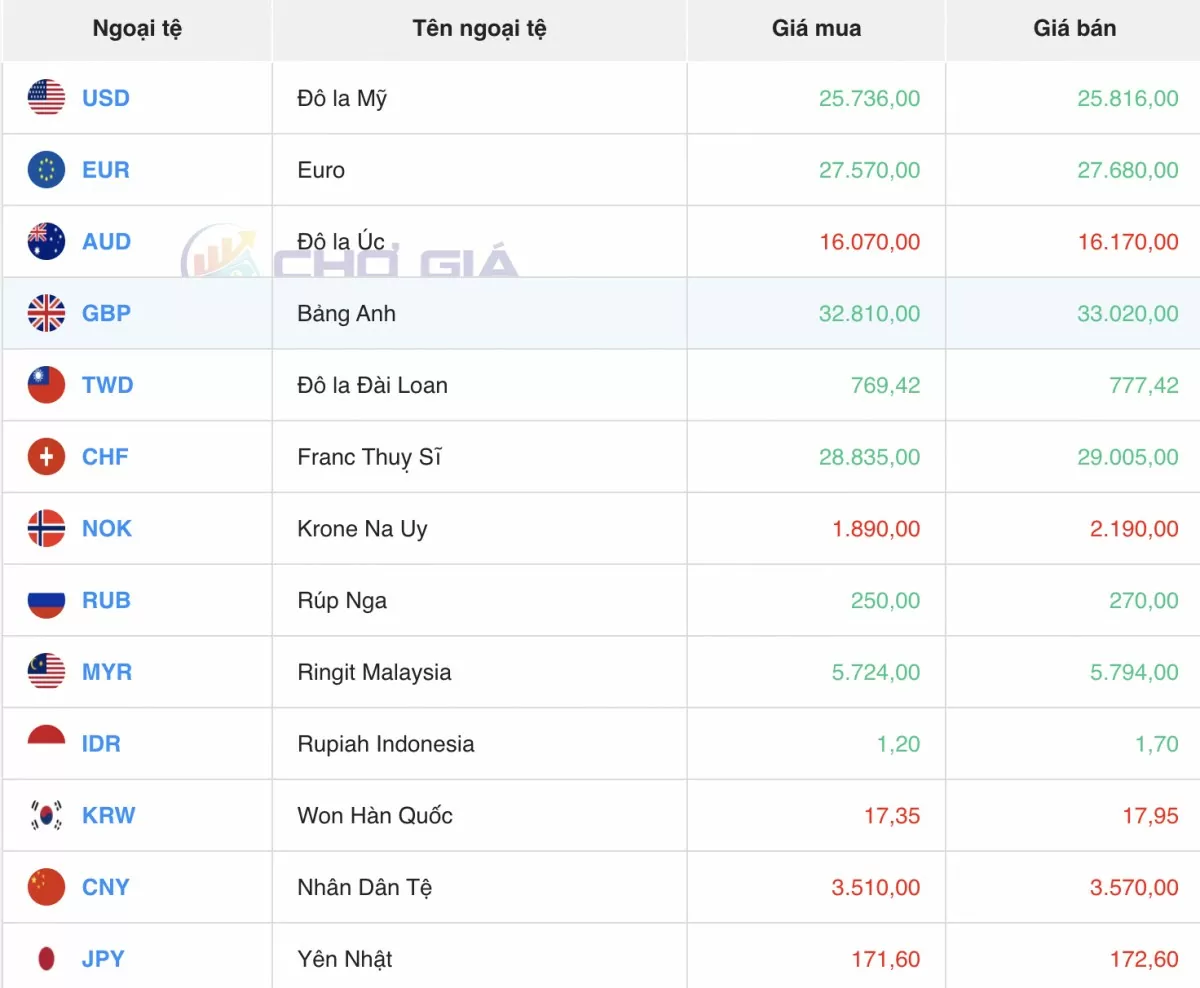Click the Taiwan flag icon
Viewport: 1200px width, 988px height.
tap(46, 385)
